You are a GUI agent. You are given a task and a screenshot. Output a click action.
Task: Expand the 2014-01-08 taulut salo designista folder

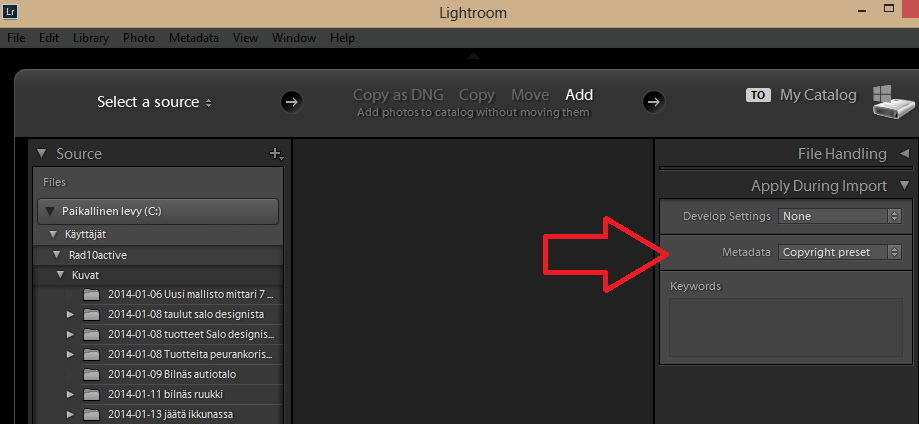tap(70, 315)
